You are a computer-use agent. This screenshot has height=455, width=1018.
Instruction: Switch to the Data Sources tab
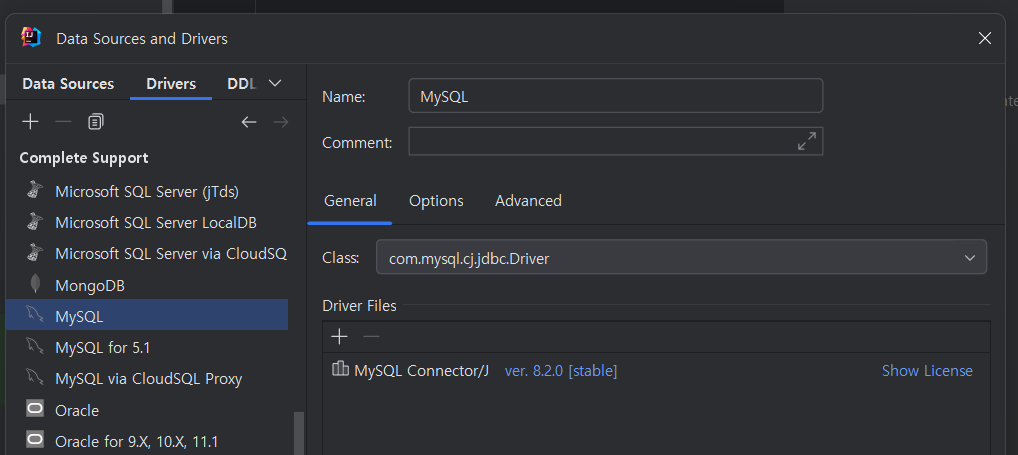click(x=68, y=84)
